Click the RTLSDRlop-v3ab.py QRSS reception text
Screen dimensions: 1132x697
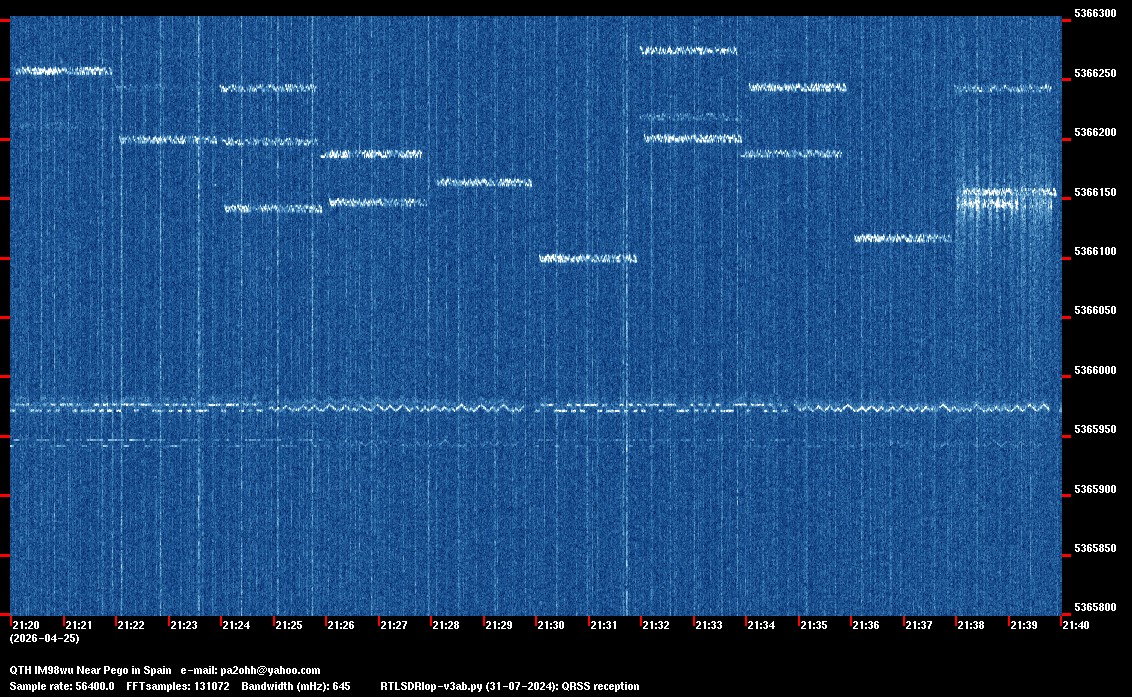pos(510,686)
